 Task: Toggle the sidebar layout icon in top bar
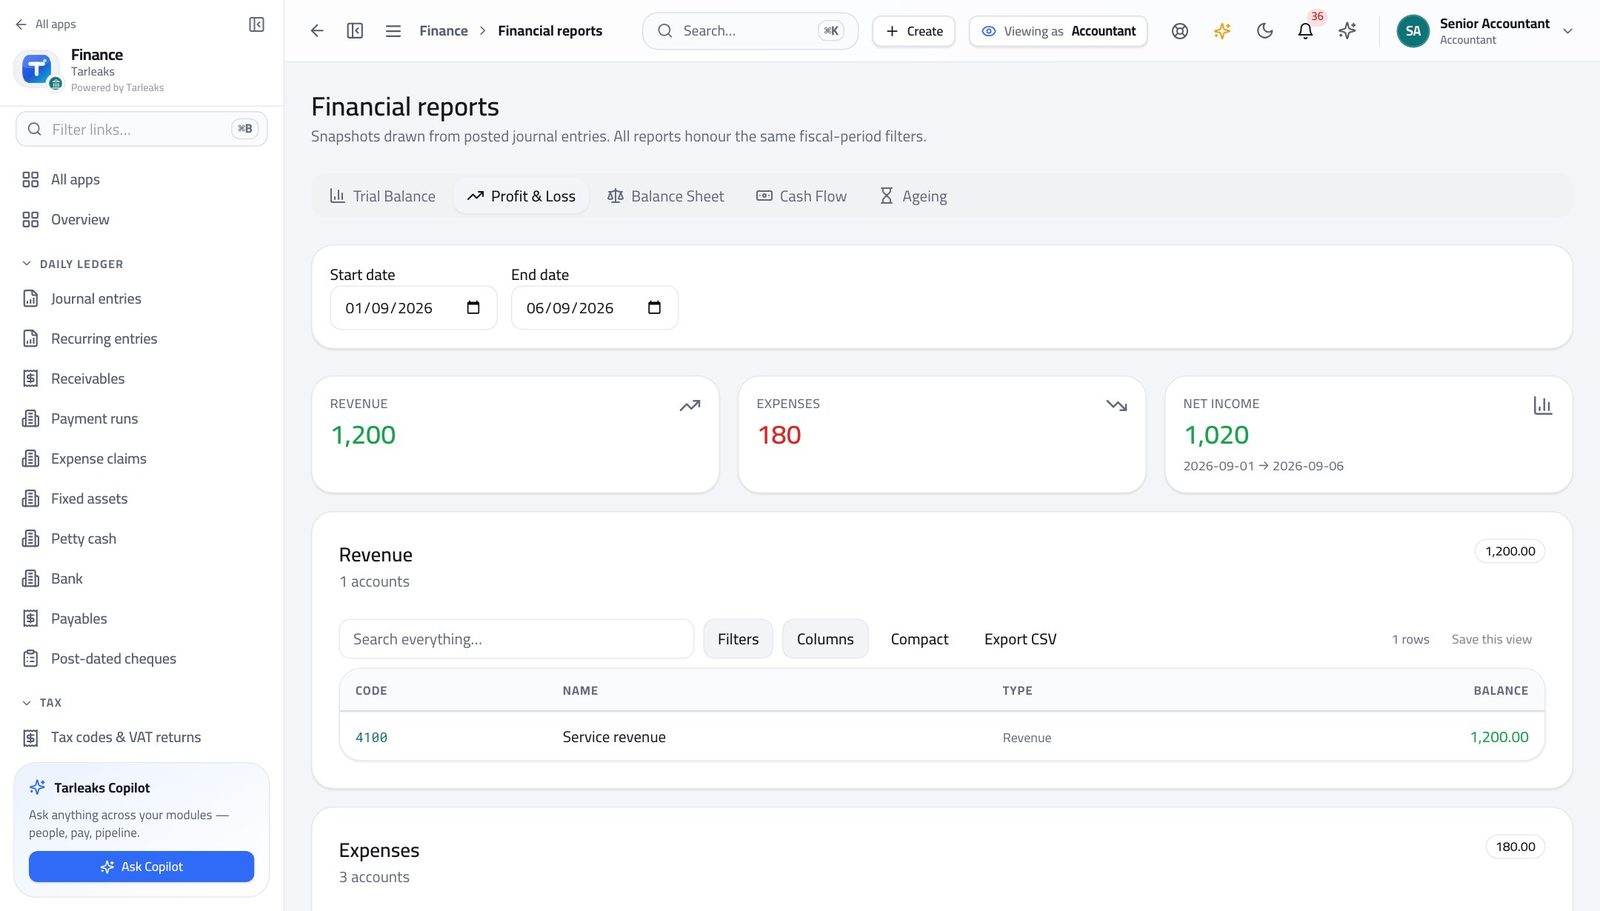pos(355,31)
